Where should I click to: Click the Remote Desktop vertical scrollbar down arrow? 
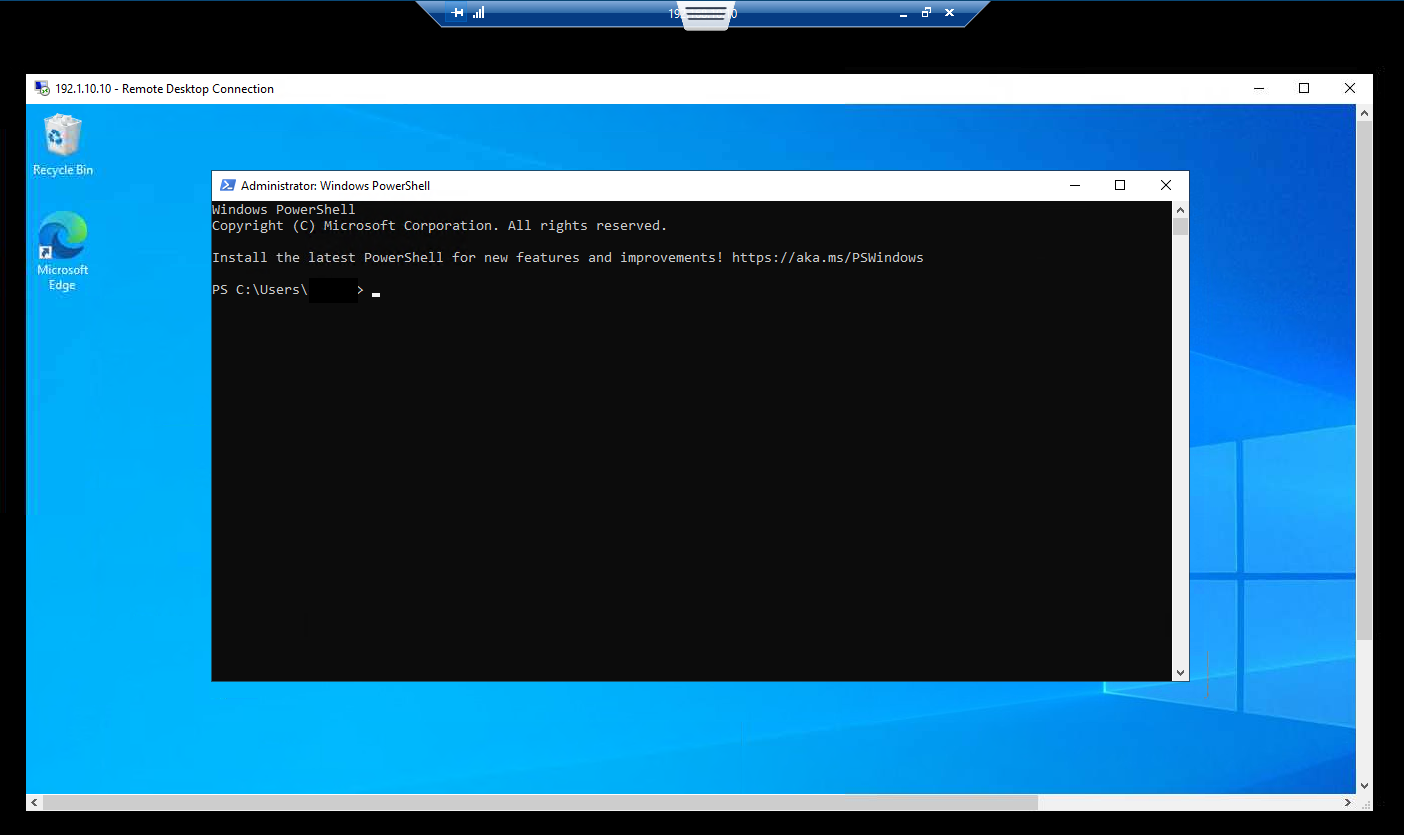(1364, 786)
